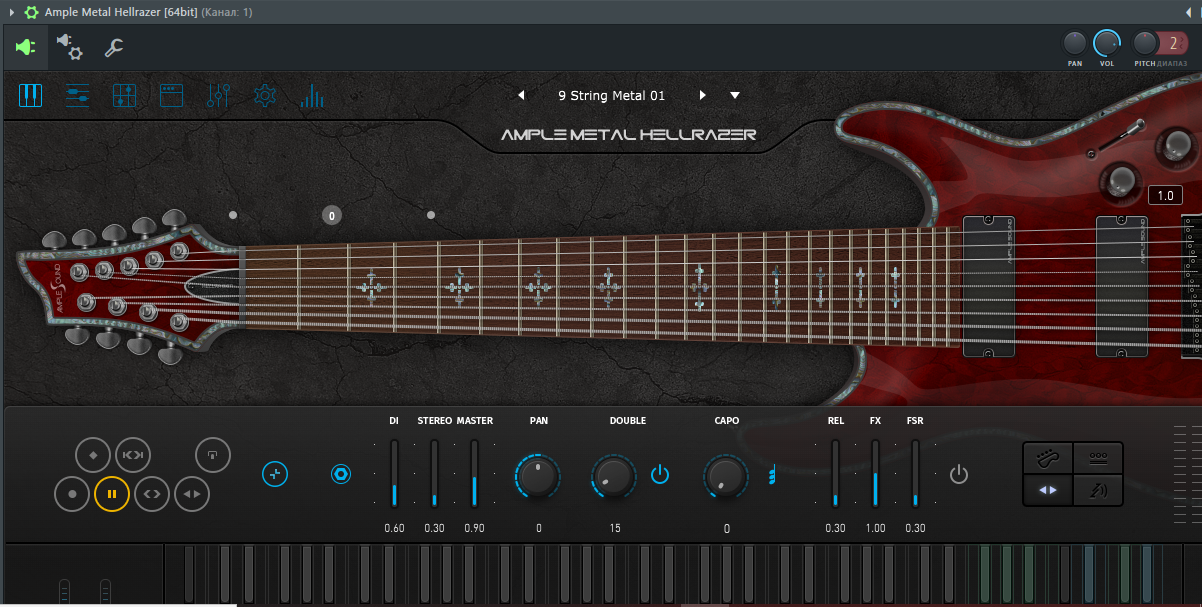Click the record dot circle button

[72, 494]
